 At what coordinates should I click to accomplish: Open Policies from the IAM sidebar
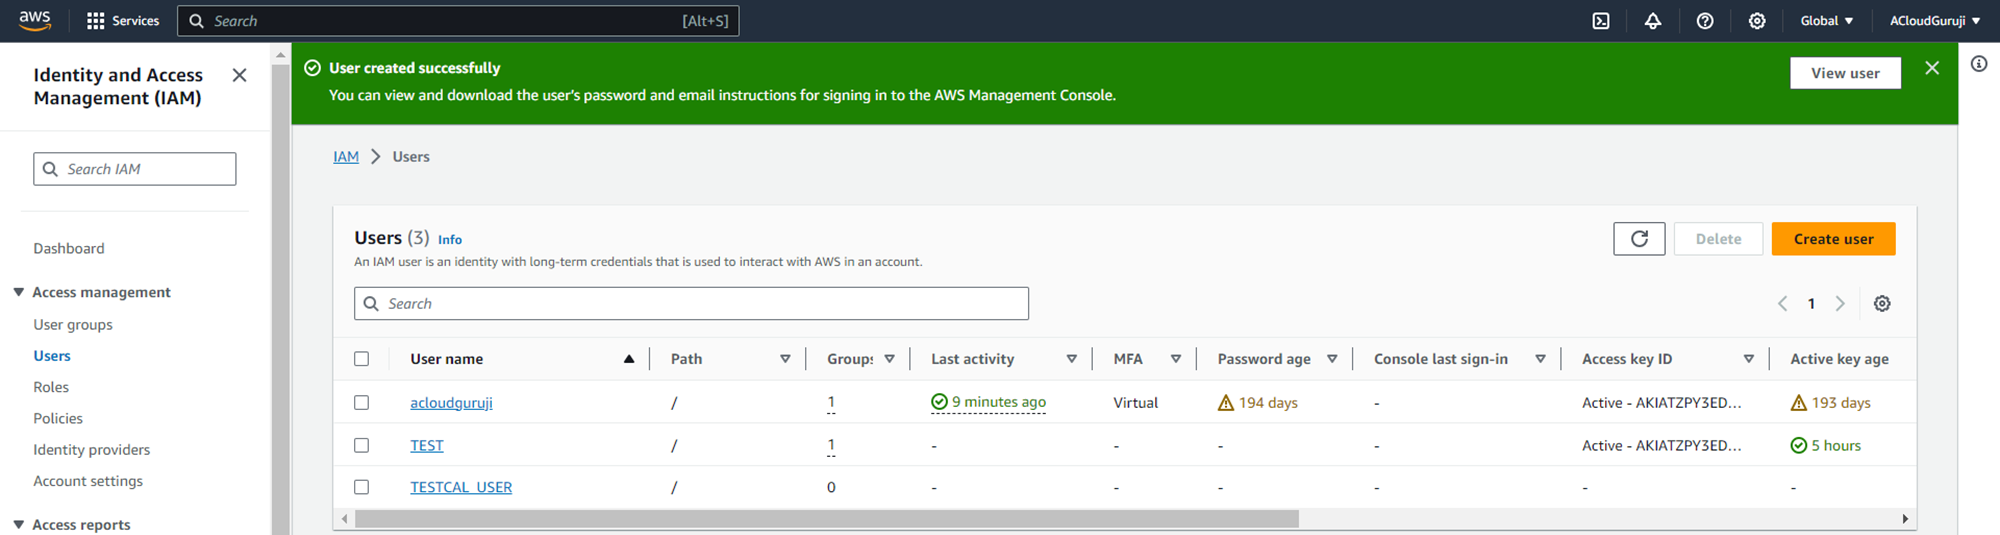click(58, 418)
